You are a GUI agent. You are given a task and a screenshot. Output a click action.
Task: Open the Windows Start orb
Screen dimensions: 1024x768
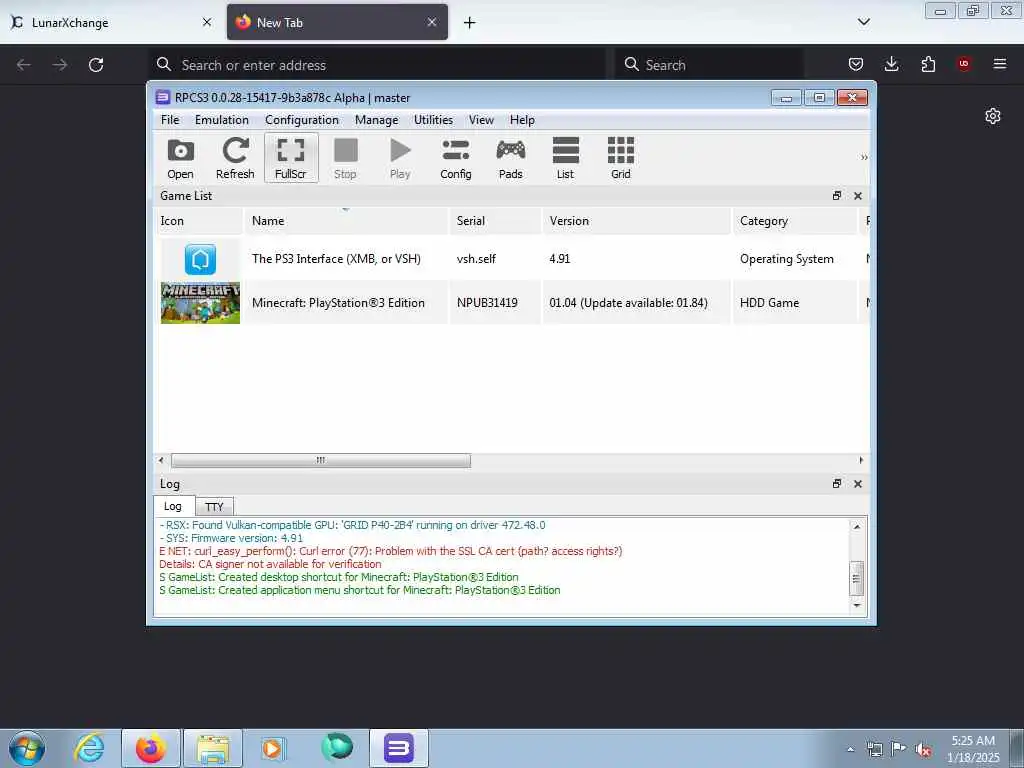click(27, 748)
